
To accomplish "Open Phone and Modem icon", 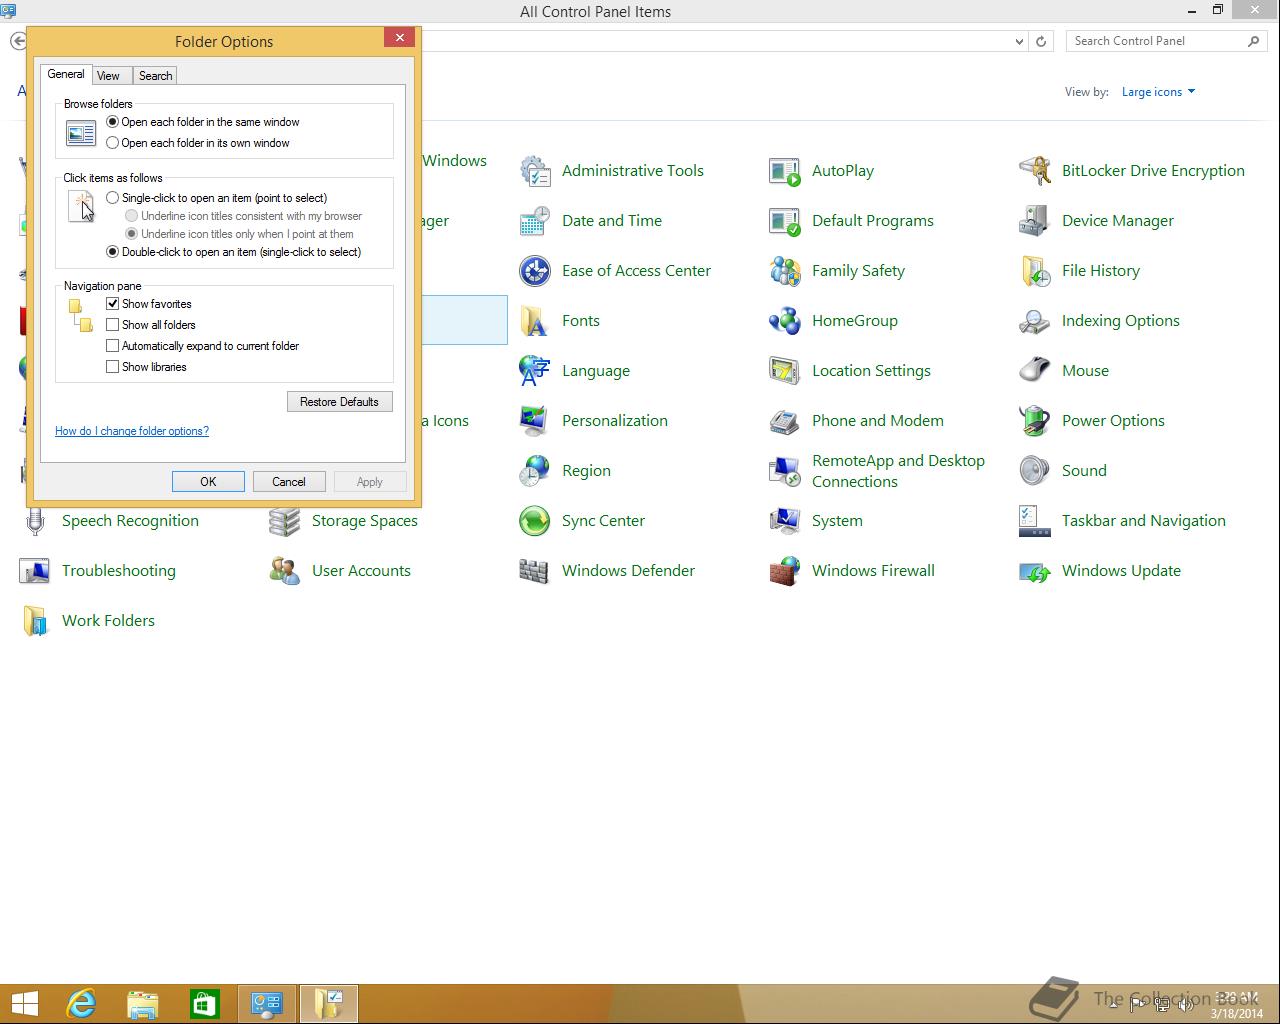I will coord(785,421).
